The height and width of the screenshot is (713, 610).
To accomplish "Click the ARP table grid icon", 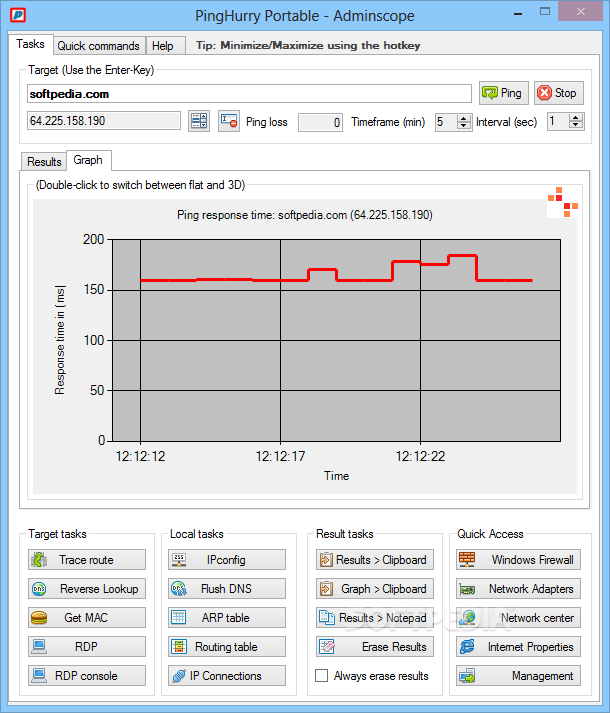I will coord(179,618).
